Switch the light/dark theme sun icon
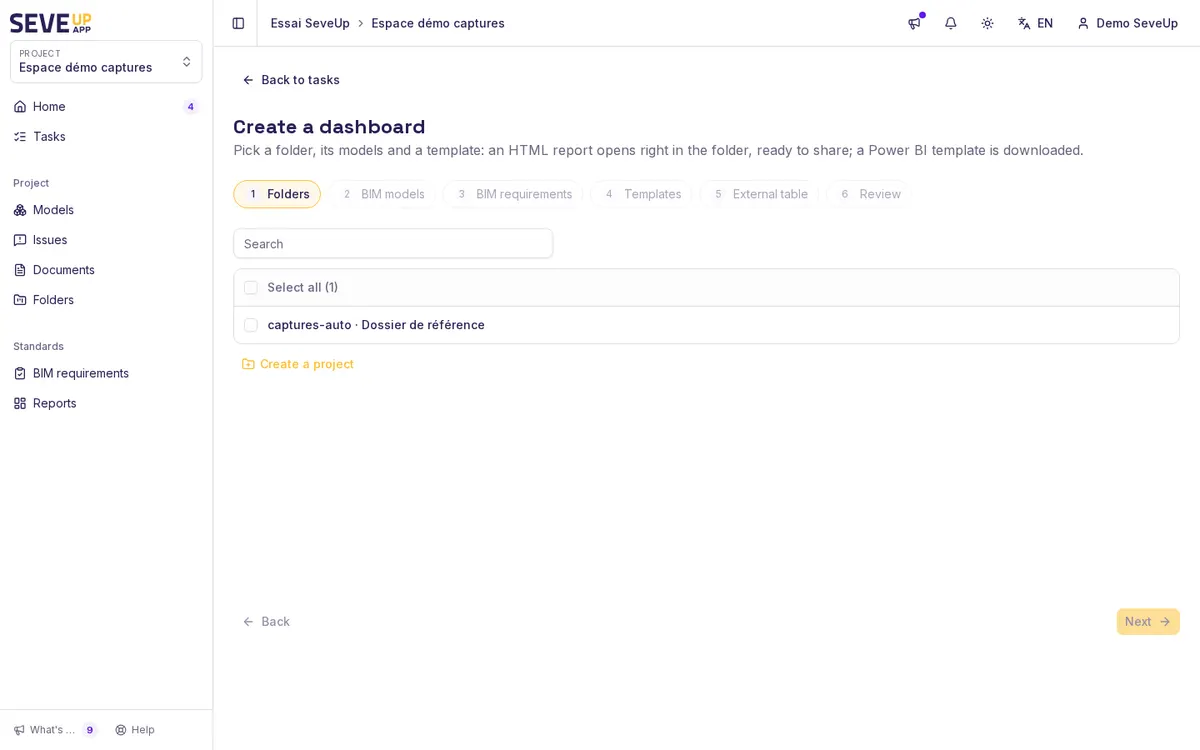The image size is (1200, 750). 987,23
